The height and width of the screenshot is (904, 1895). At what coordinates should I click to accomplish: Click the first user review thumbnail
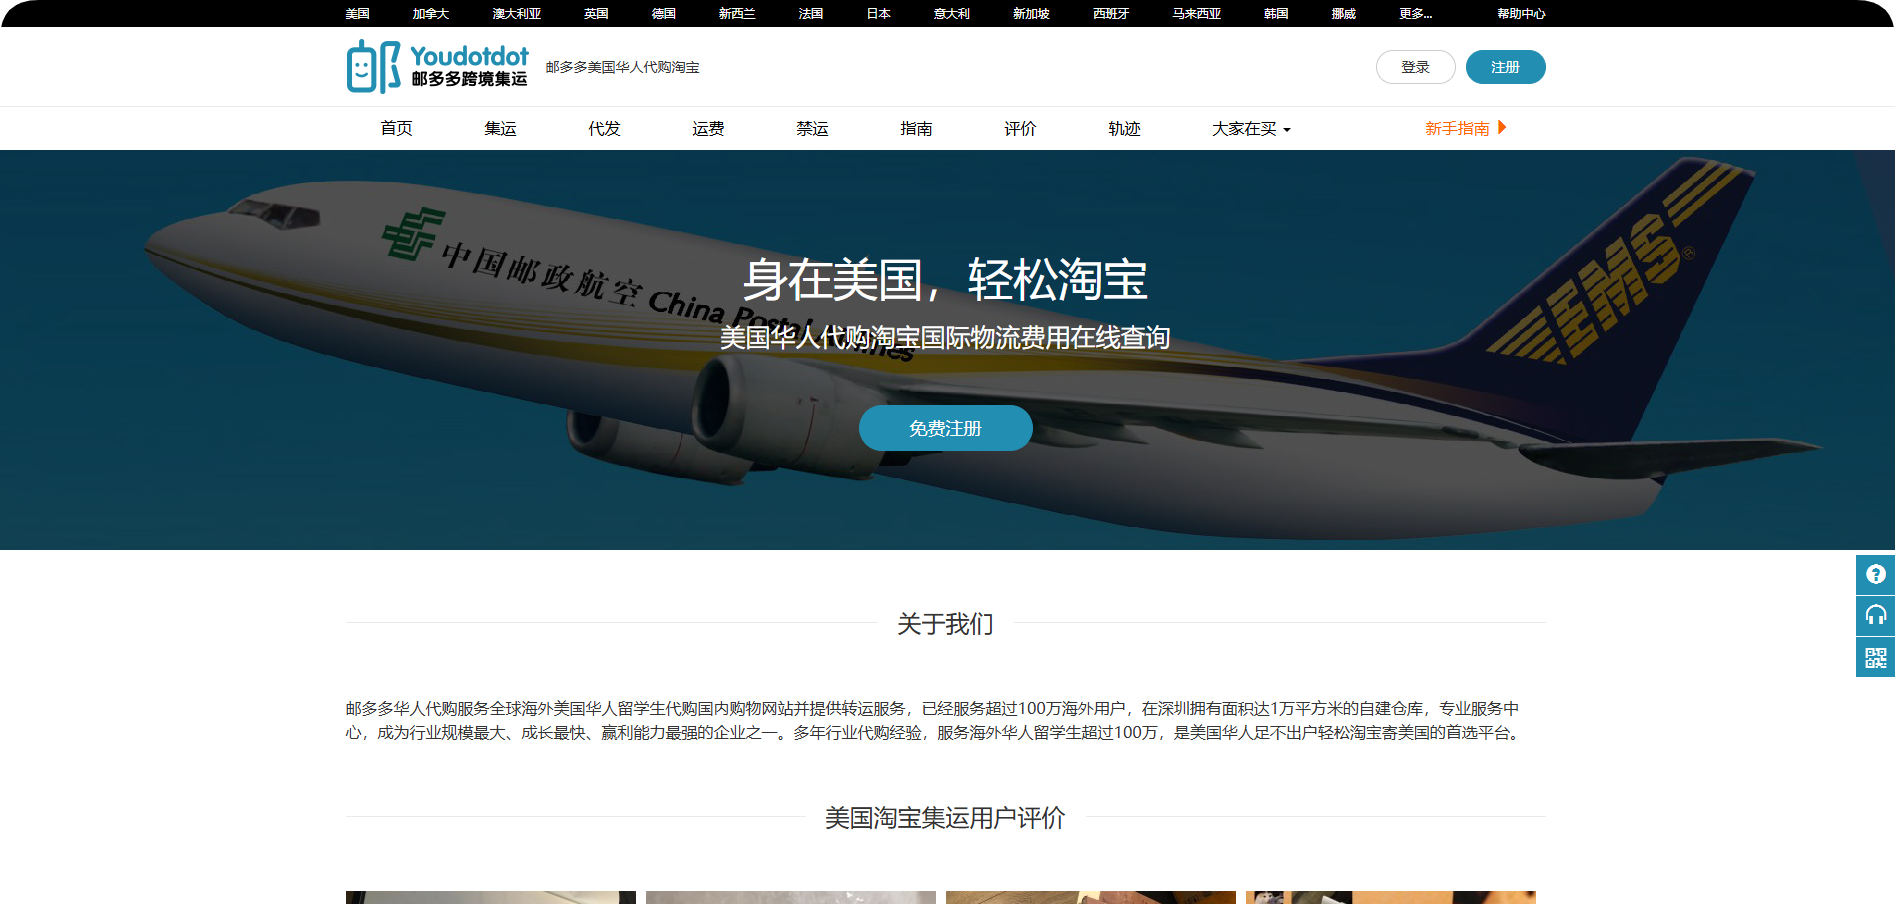click(x=490, y=896)
